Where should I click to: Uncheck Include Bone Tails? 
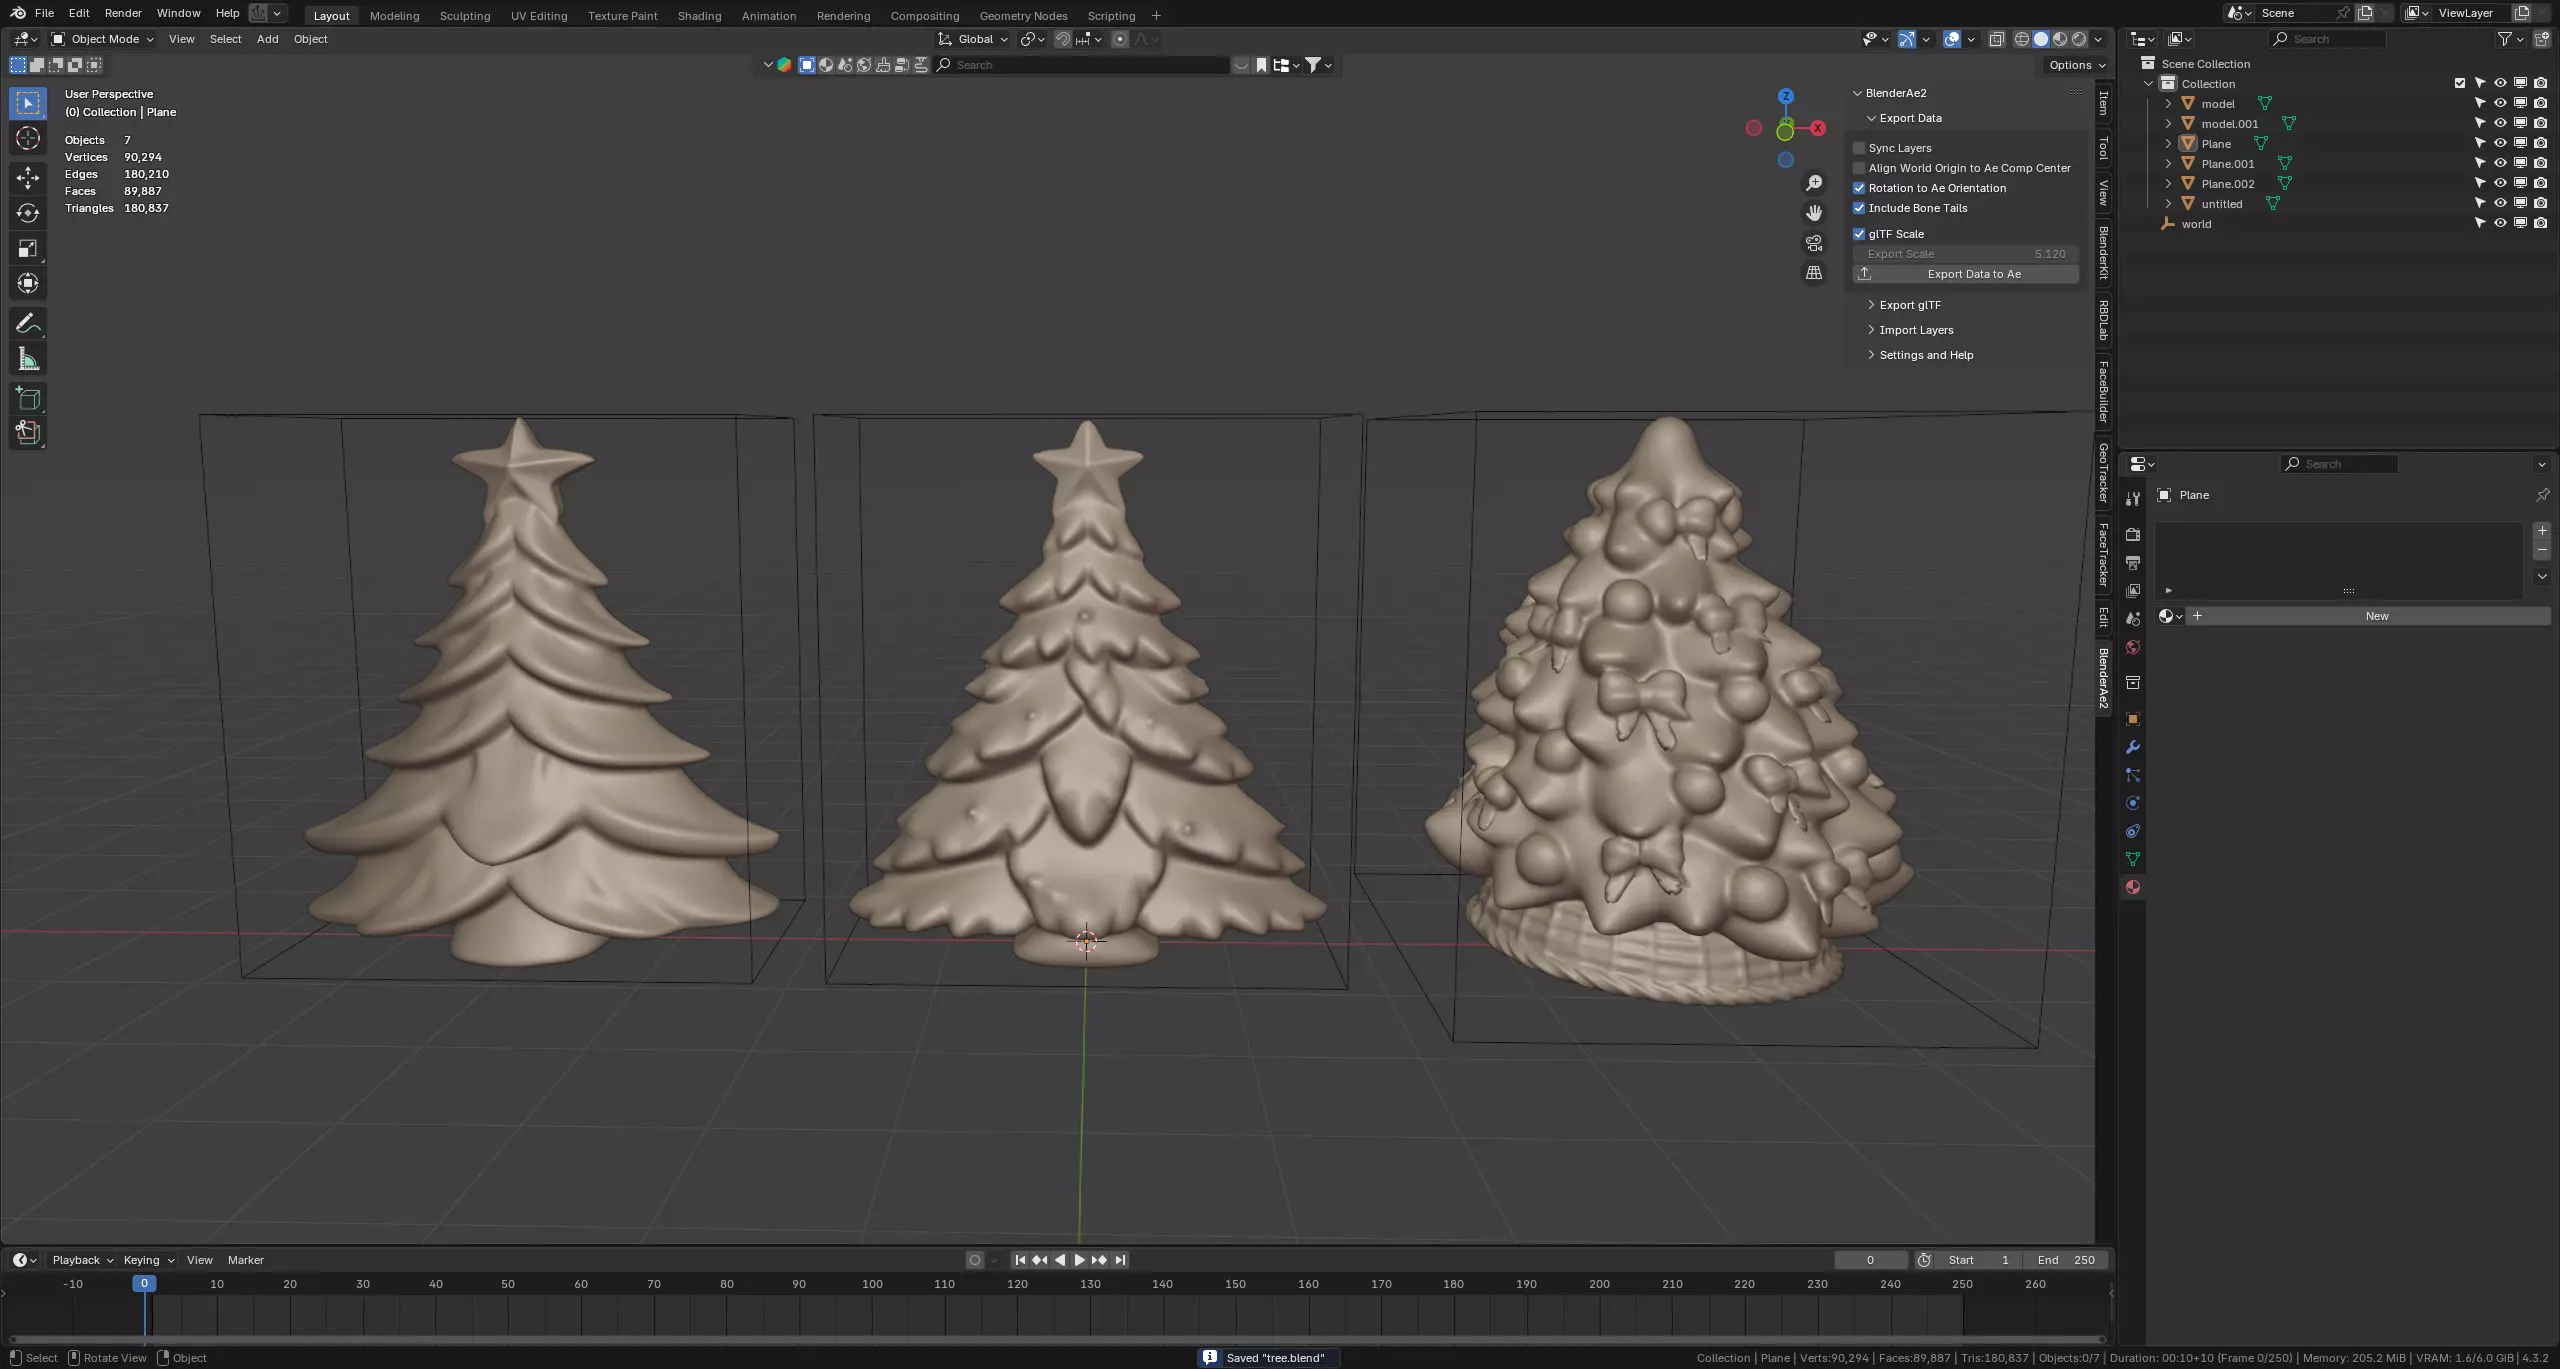coord(1859,208)
